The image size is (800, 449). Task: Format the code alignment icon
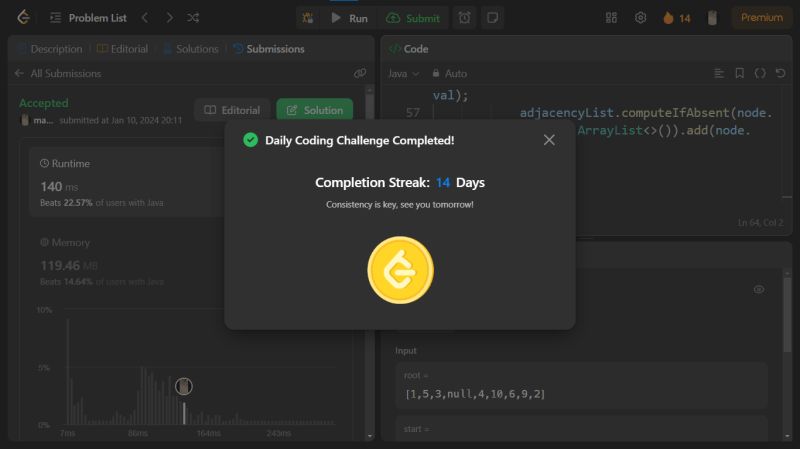719,73
